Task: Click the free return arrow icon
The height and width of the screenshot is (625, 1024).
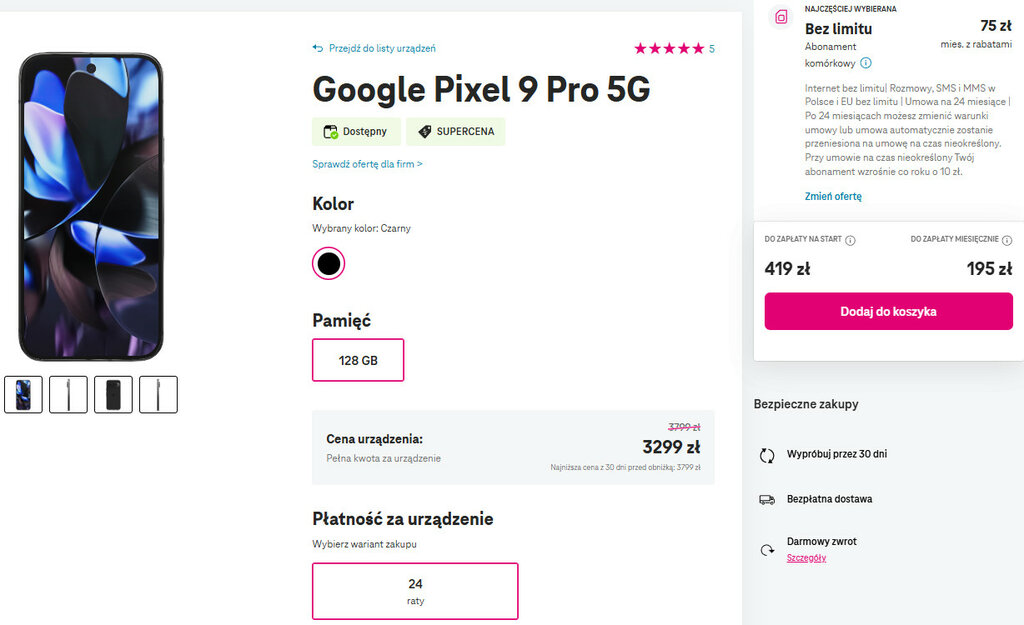Action: click(767, 549)
